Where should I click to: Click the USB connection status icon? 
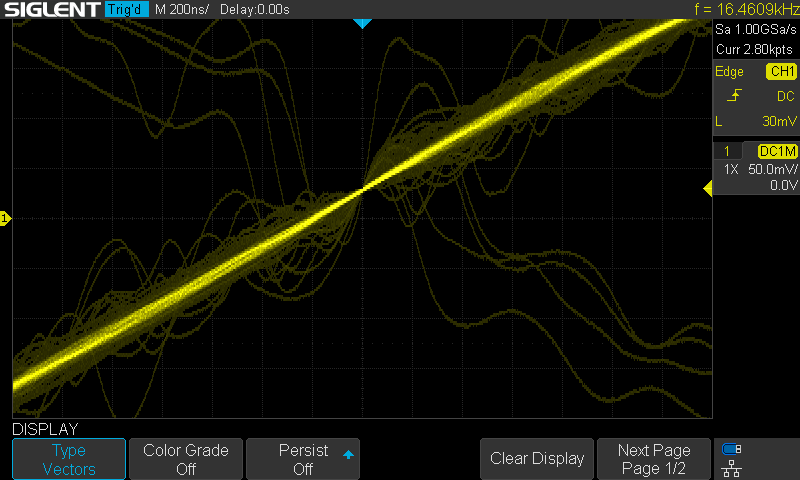click(732, 449)
